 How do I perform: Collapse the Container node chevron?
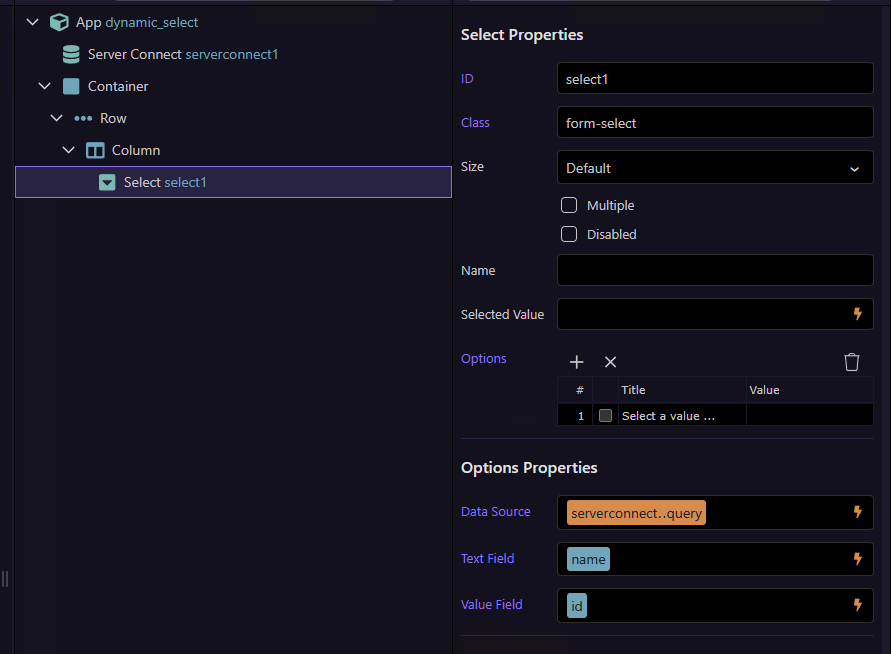[x=44, y=86]
